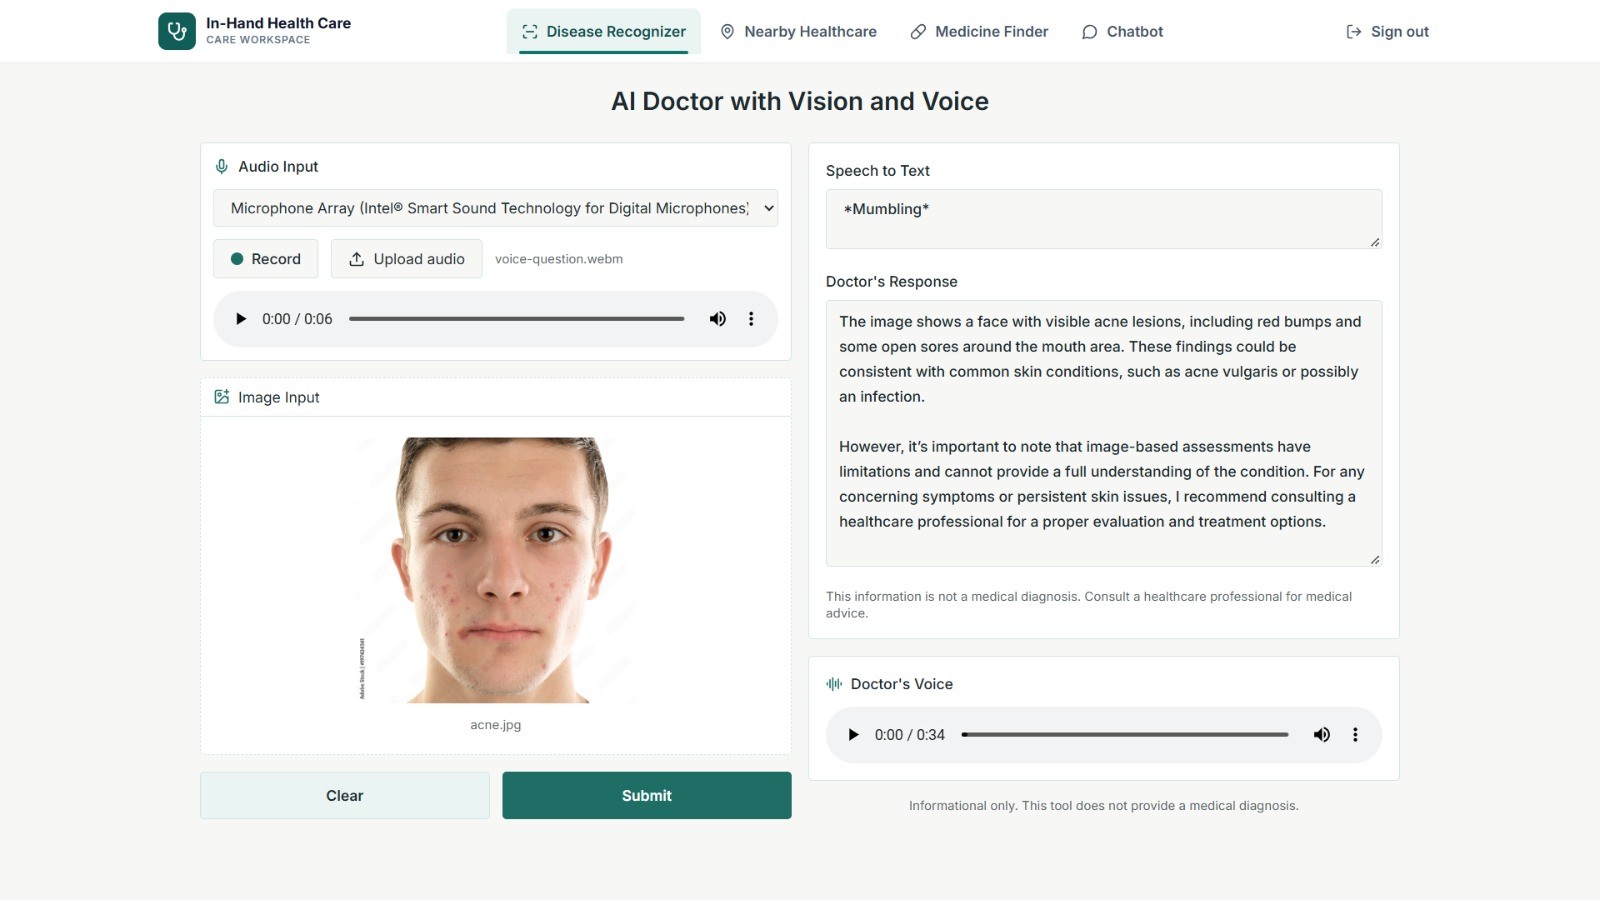
Task: Click the Doctor's Voice waveform icon
Action: pos(834,684)
